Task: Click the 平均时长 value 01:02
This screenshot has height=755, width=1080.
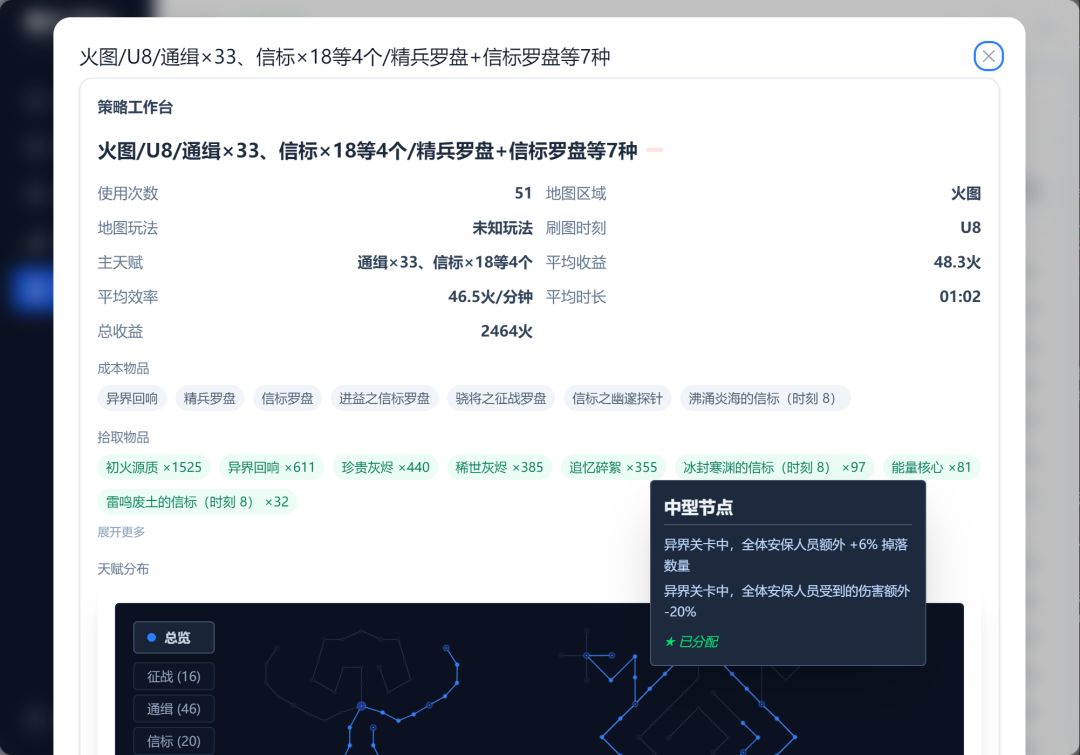Action: pyautogui.click(x=960, y=297)
